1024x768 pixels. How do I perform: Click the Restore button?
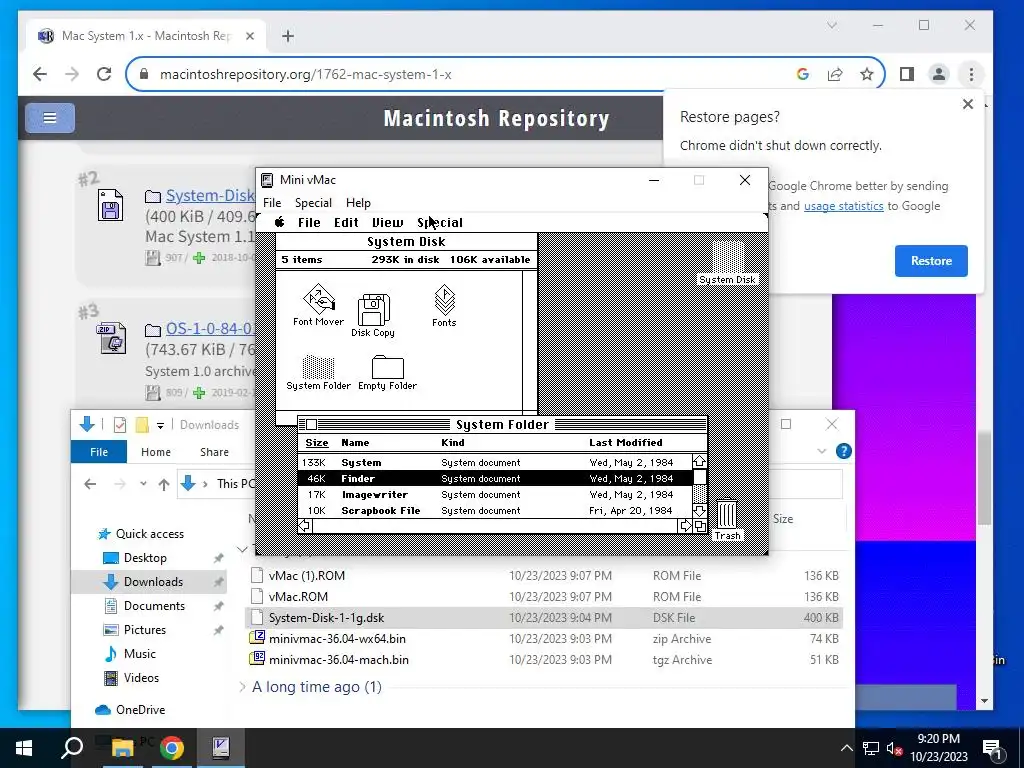point(931,261)
